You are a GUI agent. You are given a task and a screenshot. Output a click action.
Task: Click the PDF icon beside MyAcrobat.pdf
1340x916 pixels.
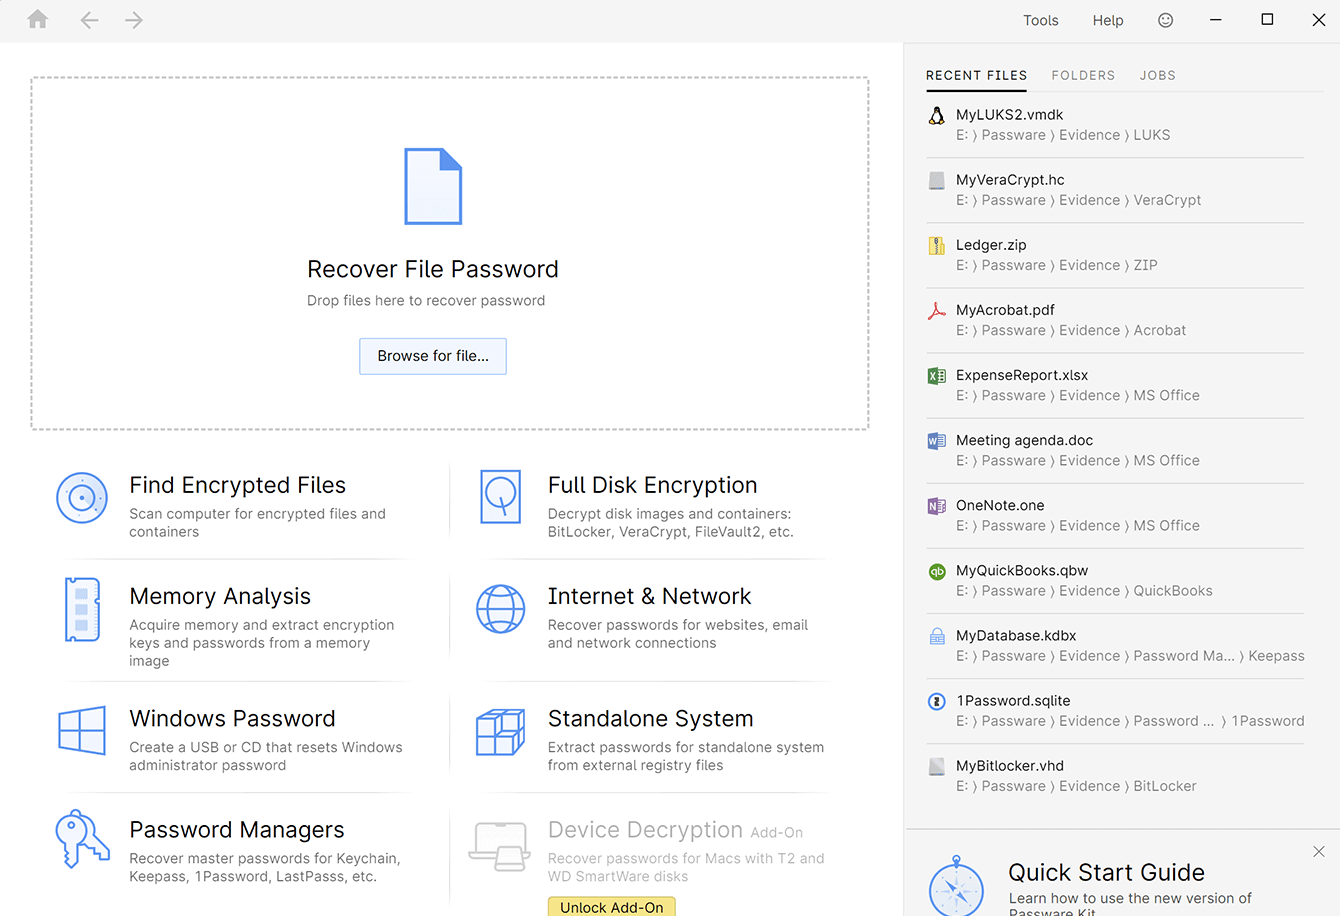tap(936, 310)
